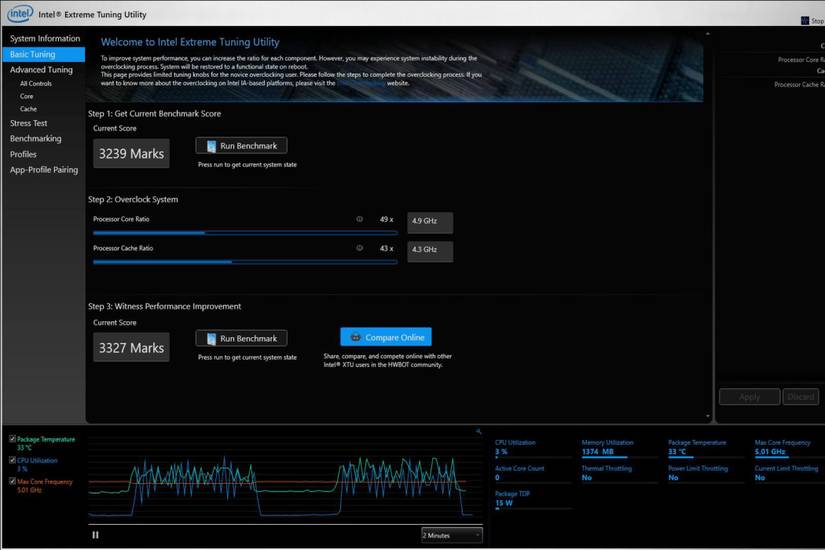The width and height of the screenshot is (825, 550).
Task: Open Advanced Tuning in the sidebar
Action: 41,69
